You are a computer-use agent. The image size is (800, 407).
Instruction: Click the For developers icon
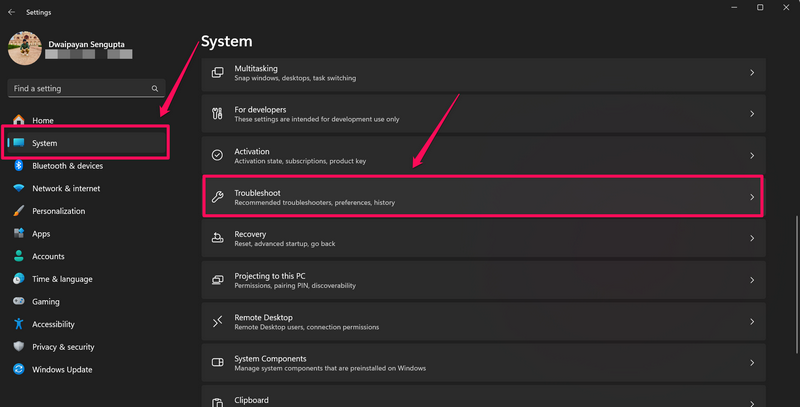[x=218, y=114]
